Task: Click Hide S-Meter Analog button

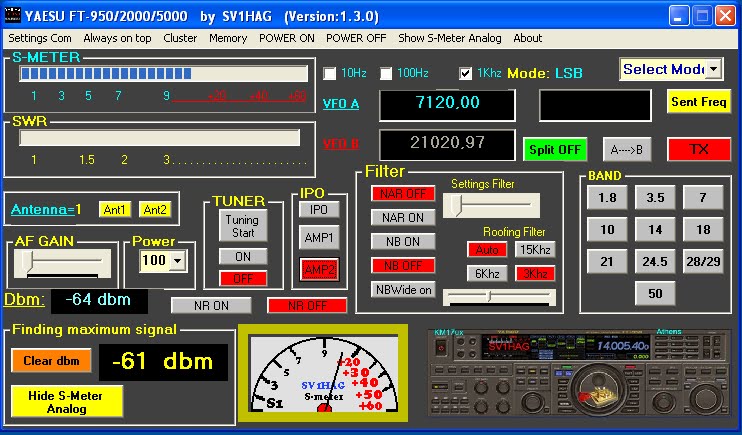Action: click(66, 402)
